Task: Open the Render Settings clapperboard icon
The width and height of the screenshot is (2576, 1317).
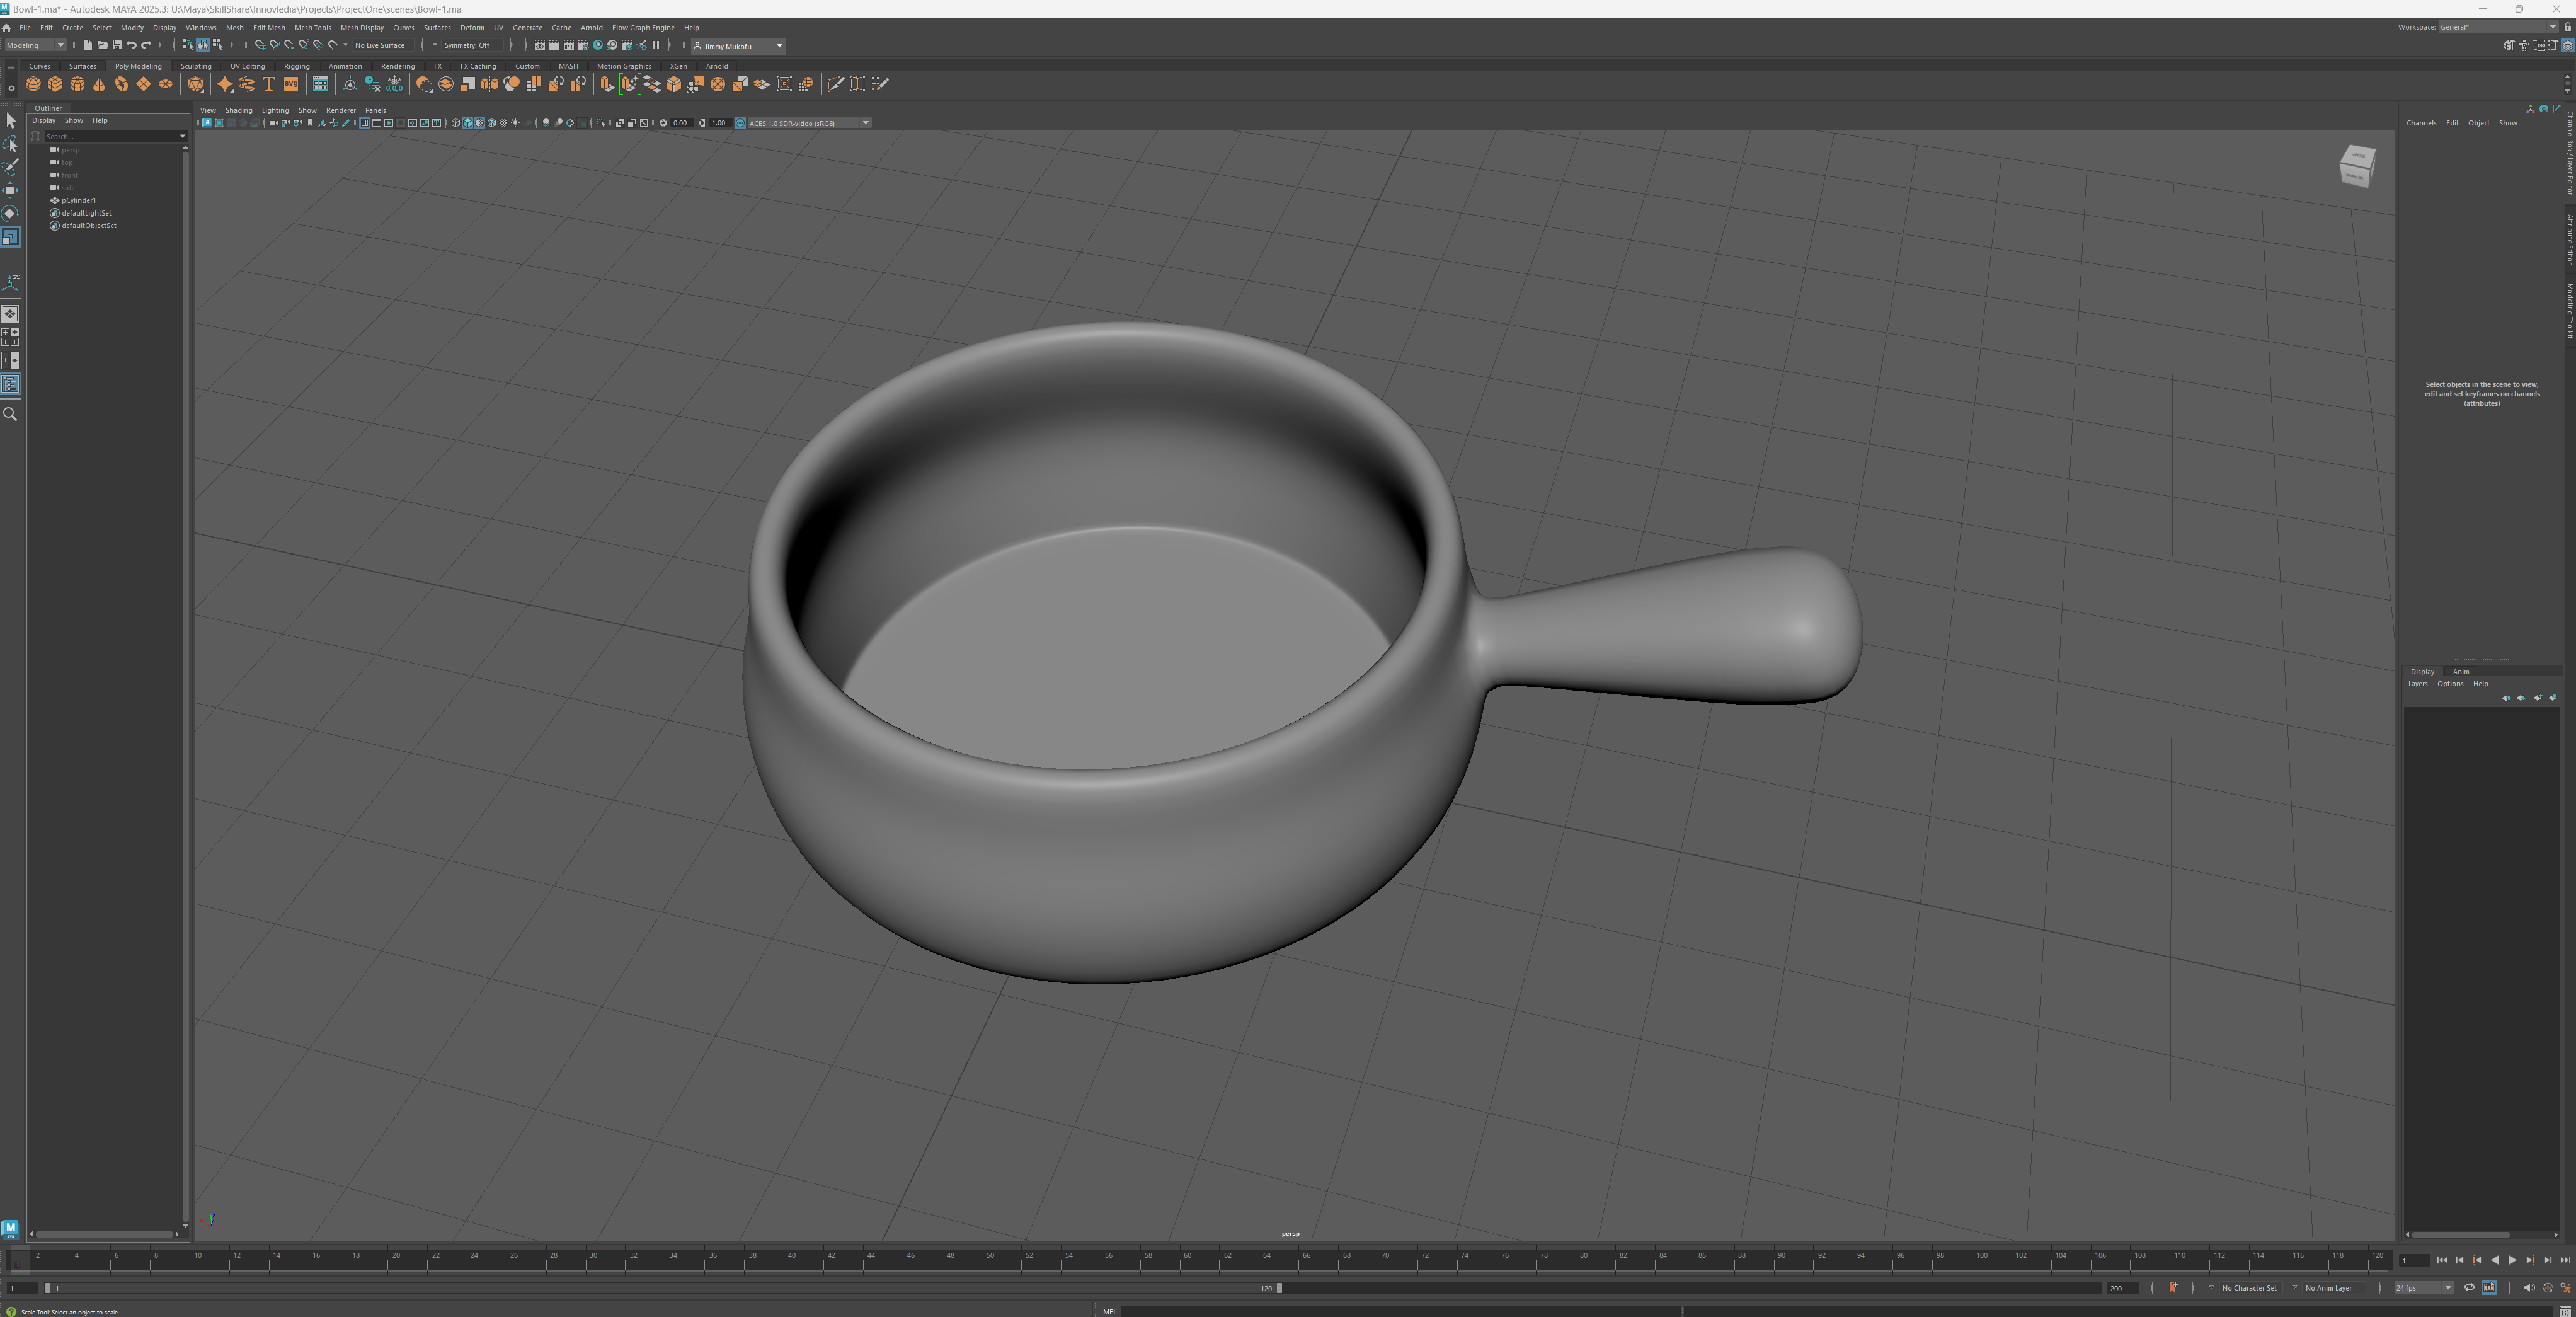Action: tap(583, 45)
